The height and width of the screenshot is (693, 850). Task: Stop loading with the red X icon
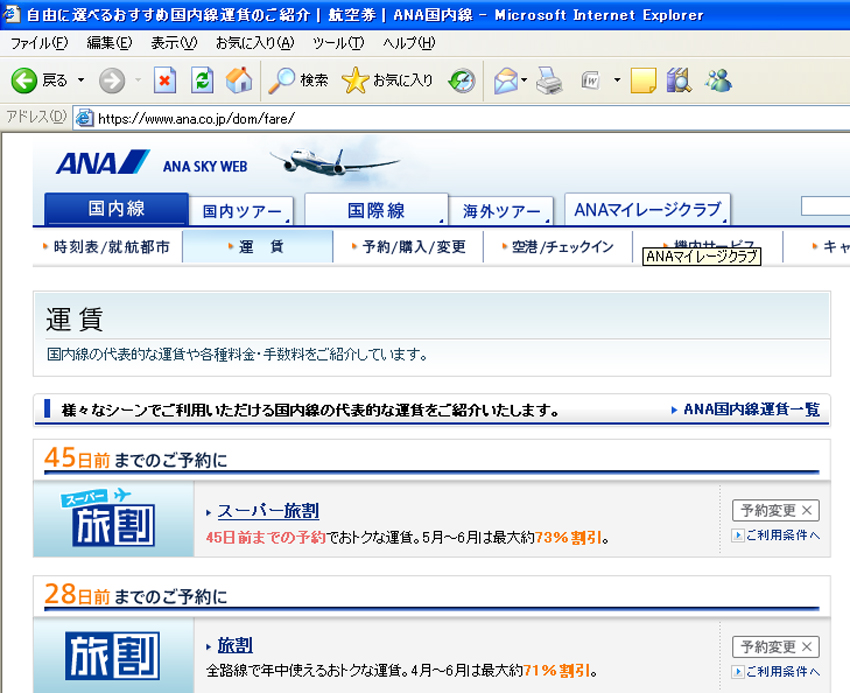pyautogui.click(x=165, y=80)
